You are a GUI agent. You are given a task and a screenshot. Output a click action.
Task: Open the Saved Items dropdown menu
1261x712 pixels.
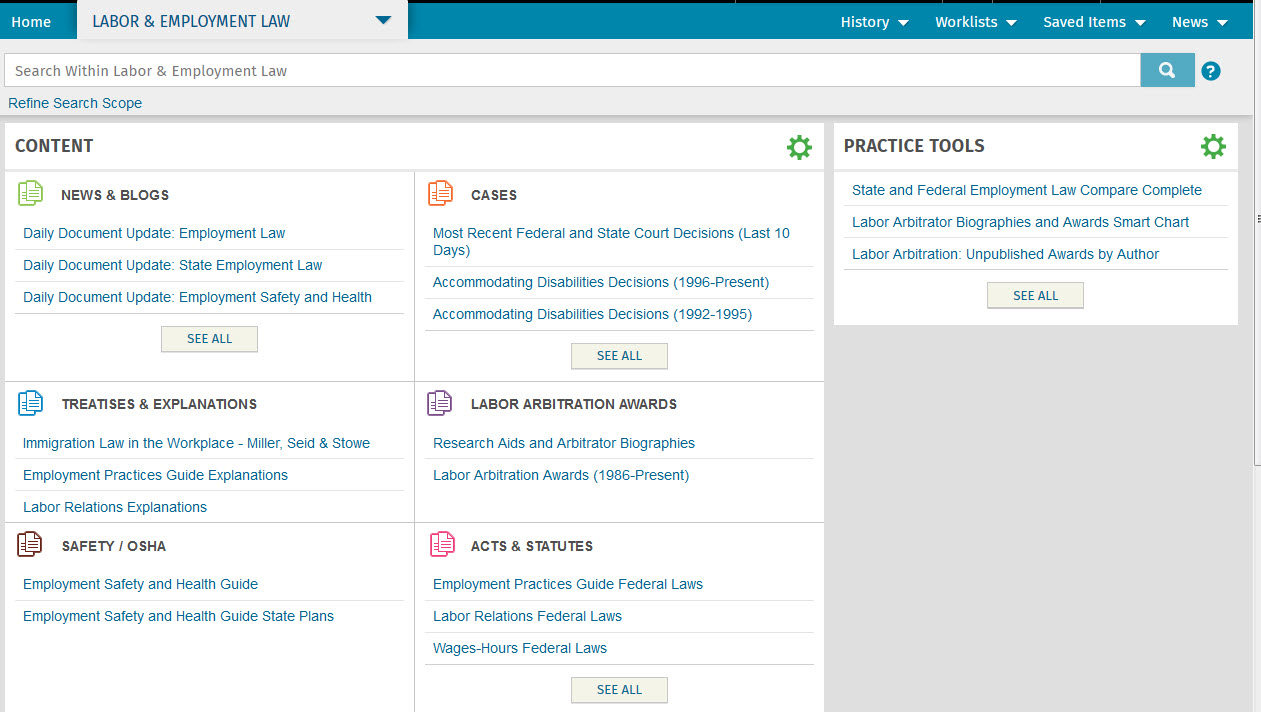[1094, 22]
